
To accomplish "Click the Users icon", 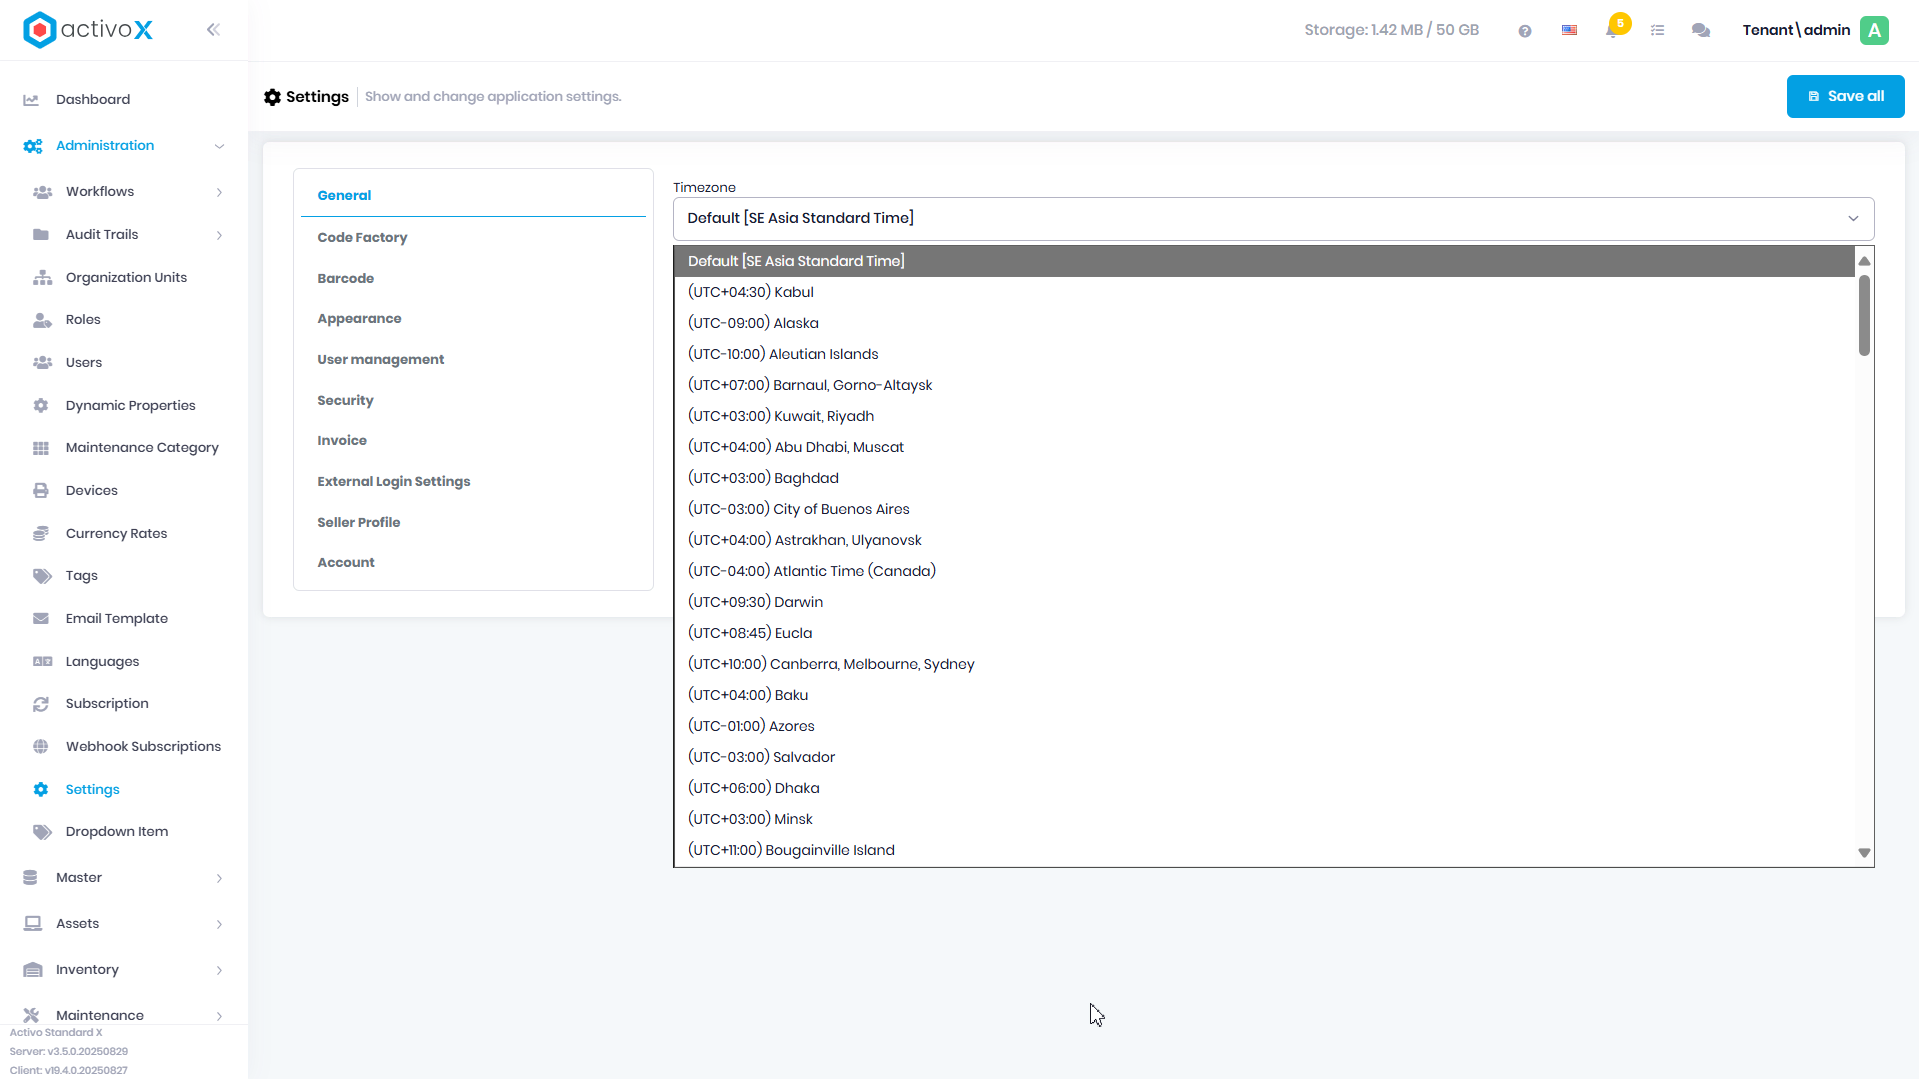I will 42,363.
